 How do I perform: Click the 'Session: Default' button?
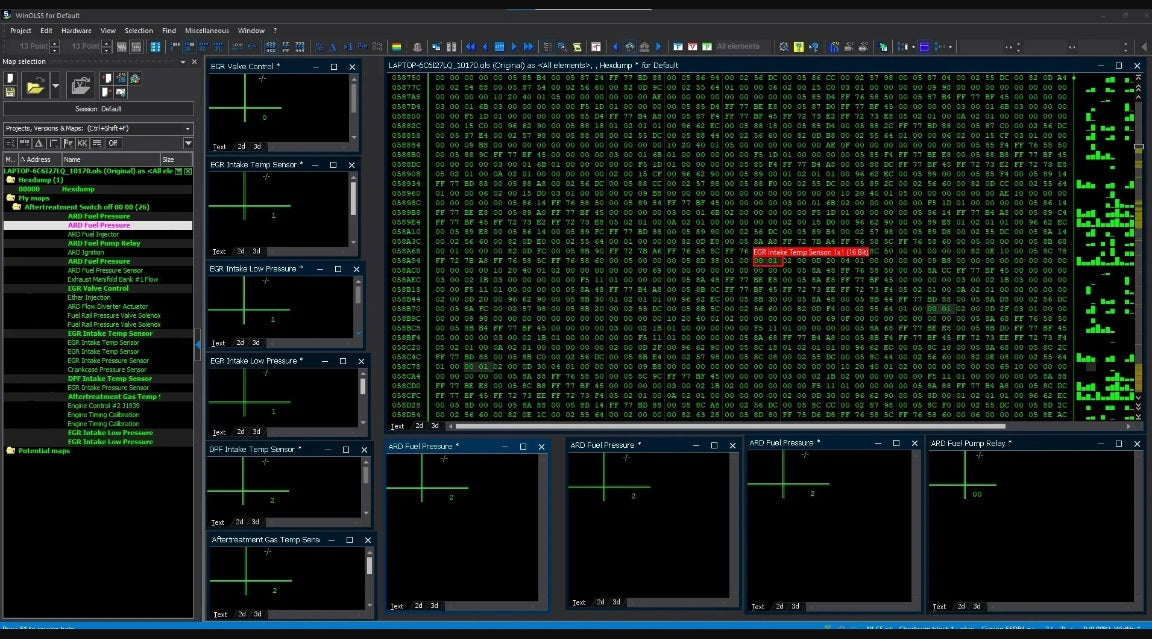[x=98, y=109]
